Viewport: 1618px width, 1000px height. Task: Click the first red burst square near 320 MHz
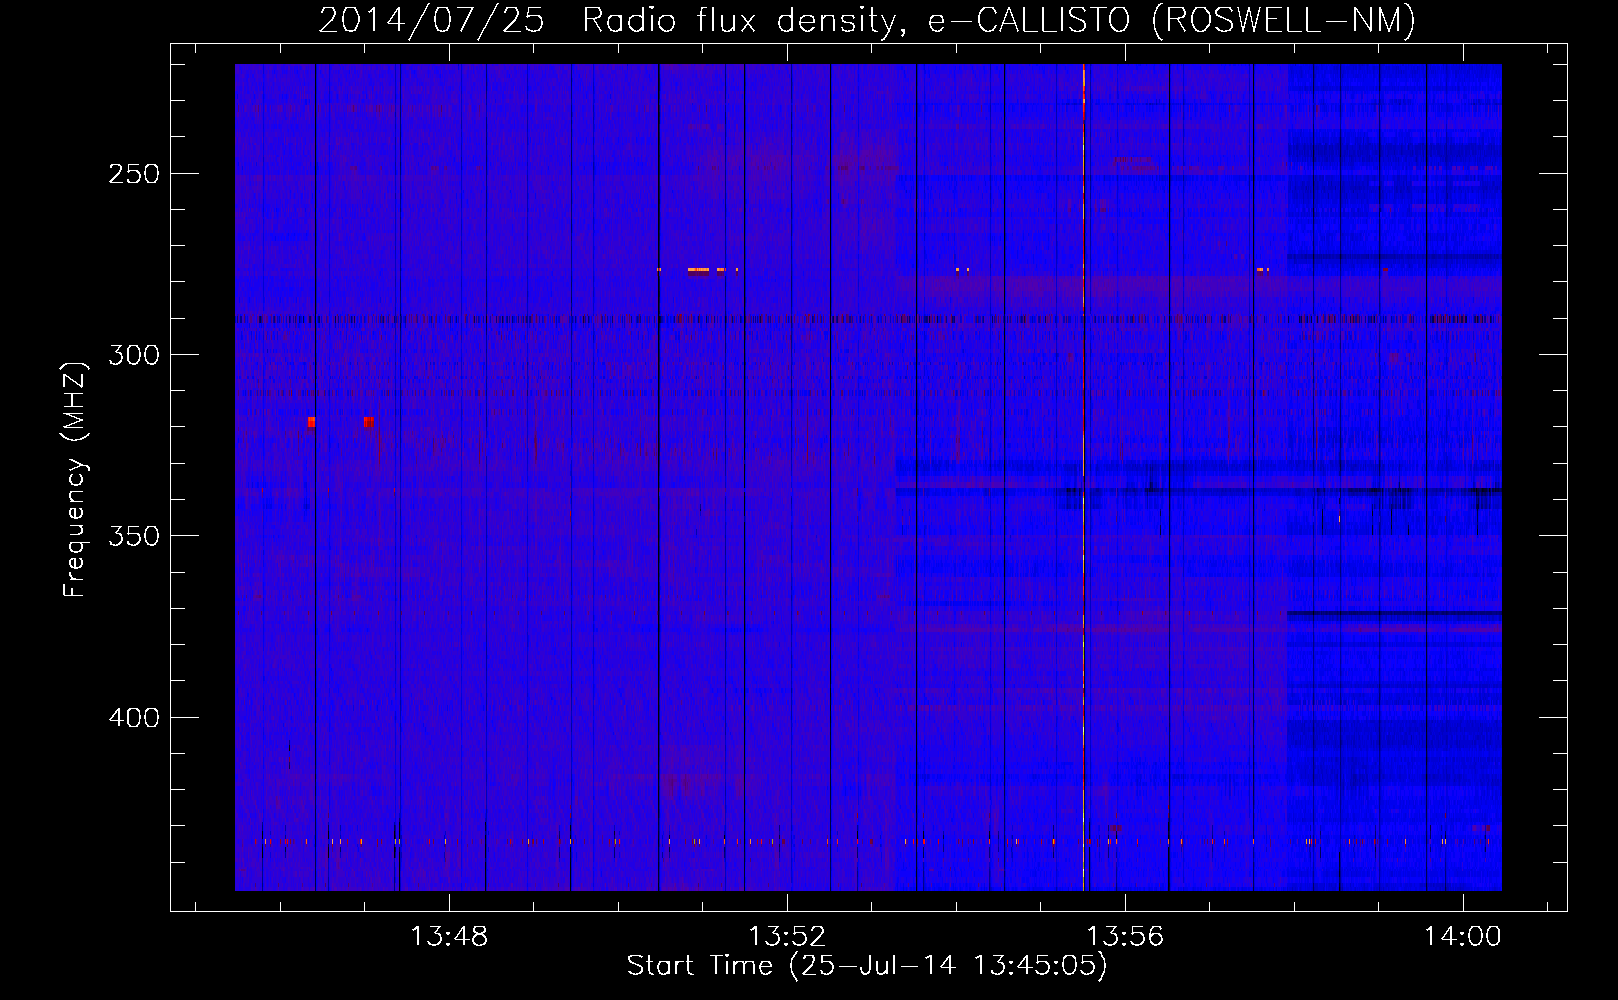tap(311, 422)
